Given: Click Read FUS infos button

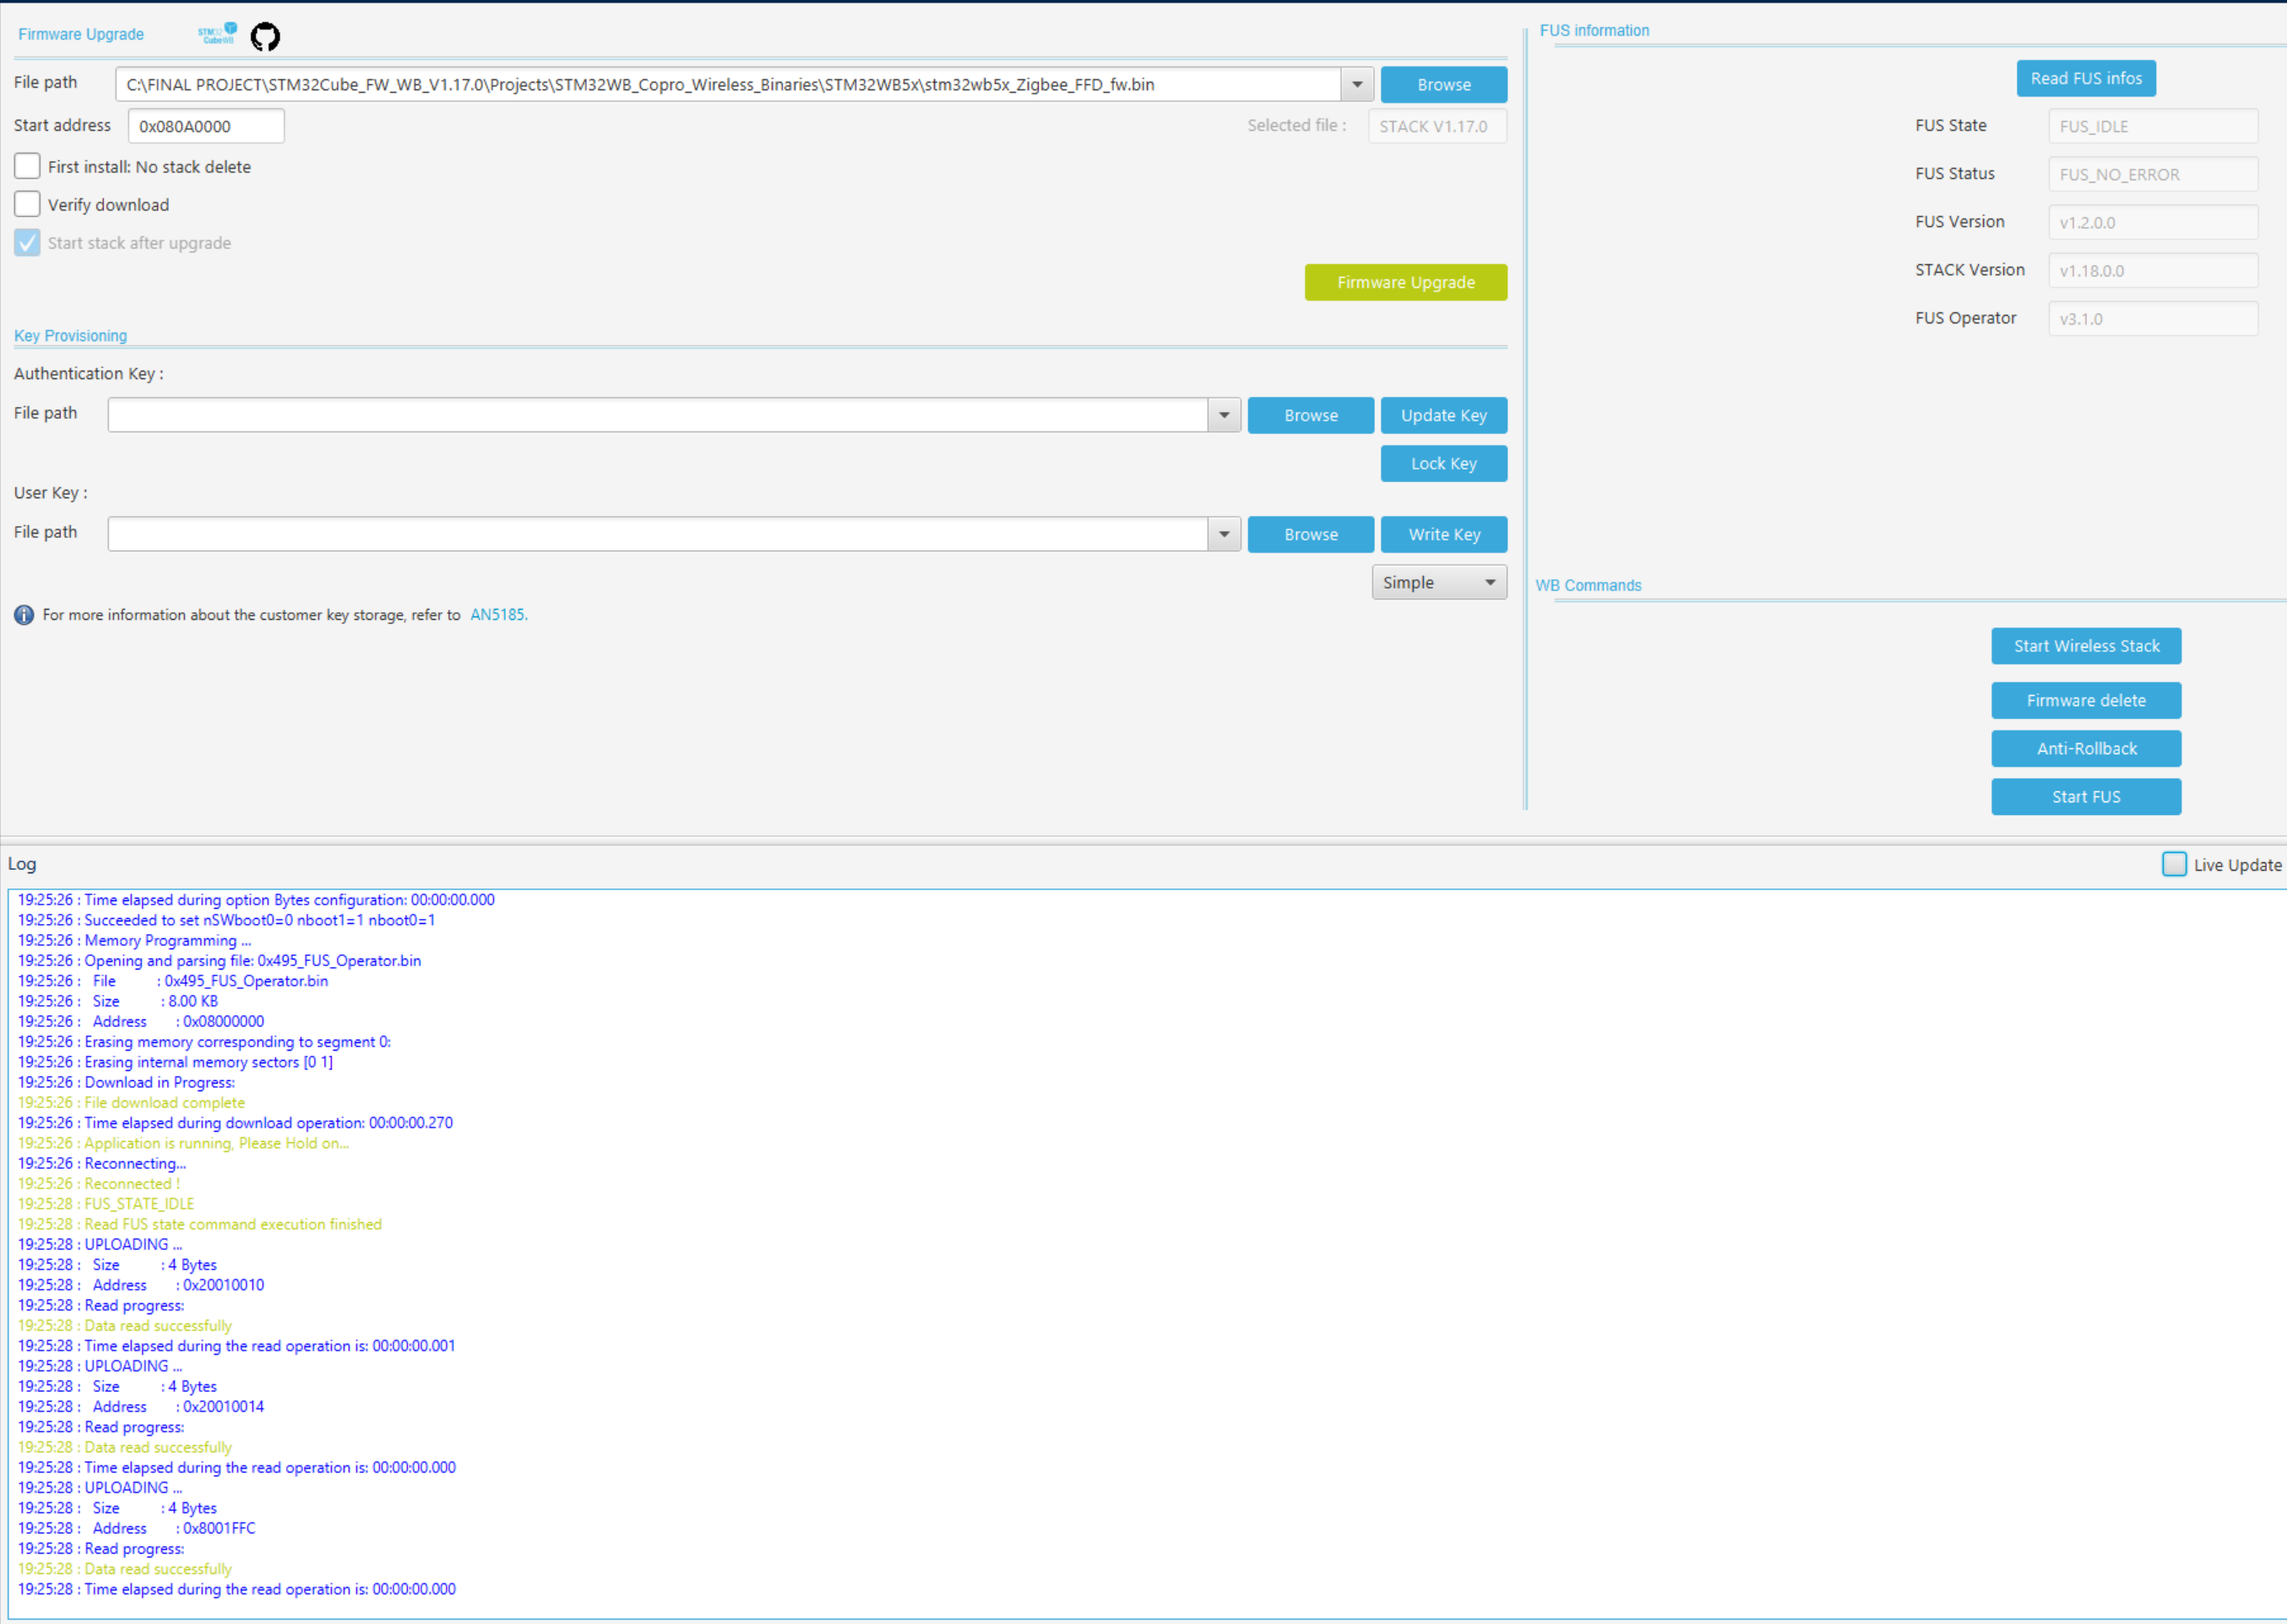Looking at the screenshot, I should click(2086, 78).
